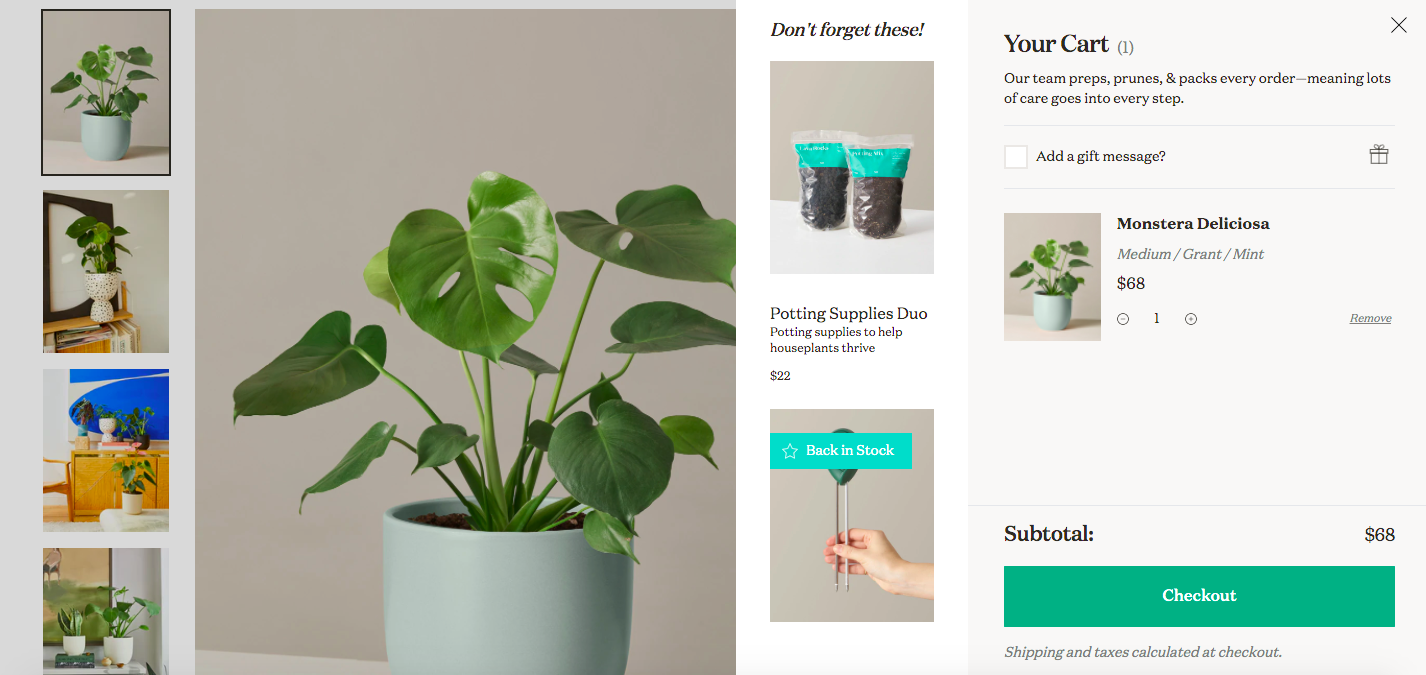Click the Add a gift message label
This screenshot has width=1426, height=675.
point(1101,157)
